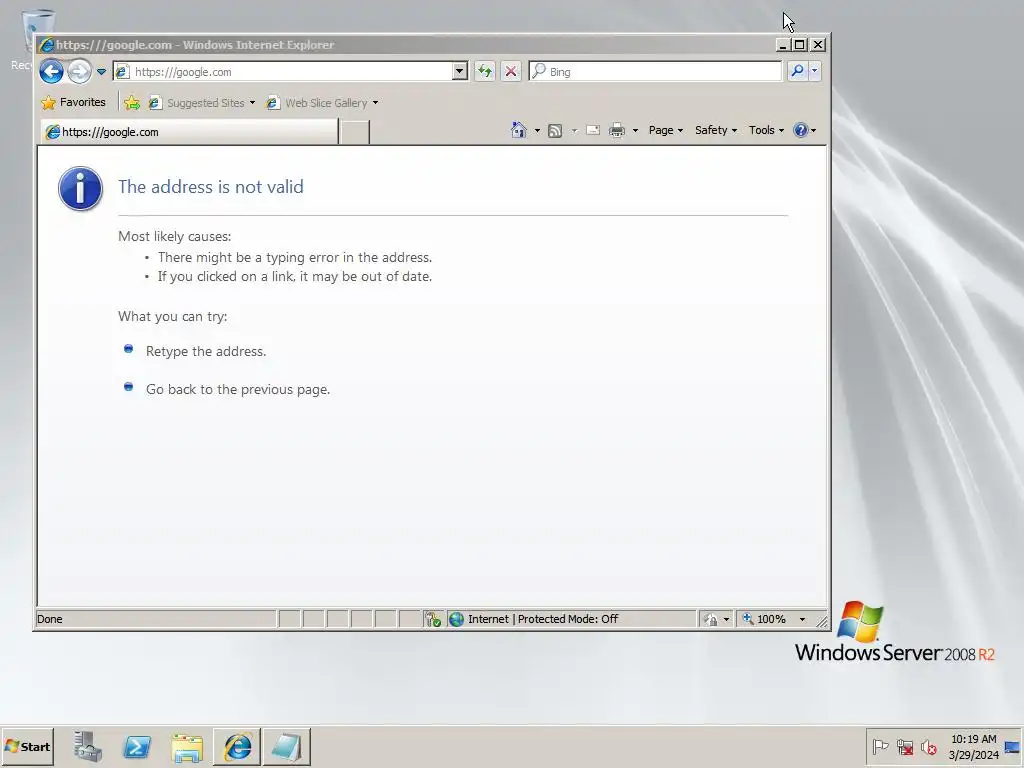The height and width of the screenshot is (768, 1024).
Task: Expand the Home button dropdown arrow
Action: pos(537,131)
